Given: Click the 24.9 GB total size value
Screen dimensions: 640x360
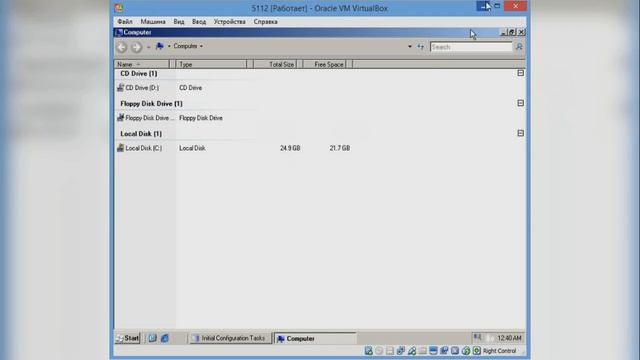Looking at the screenshot, I should click(290, 148).
